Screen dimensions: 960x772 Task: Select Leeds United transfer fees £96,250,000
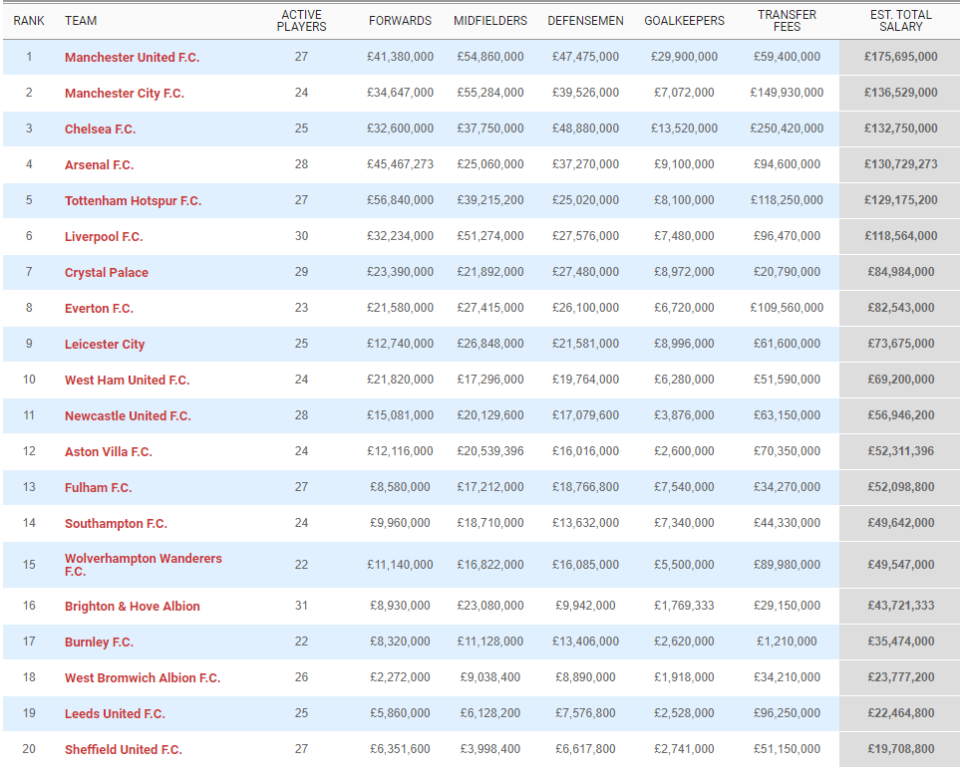[787, 713]
